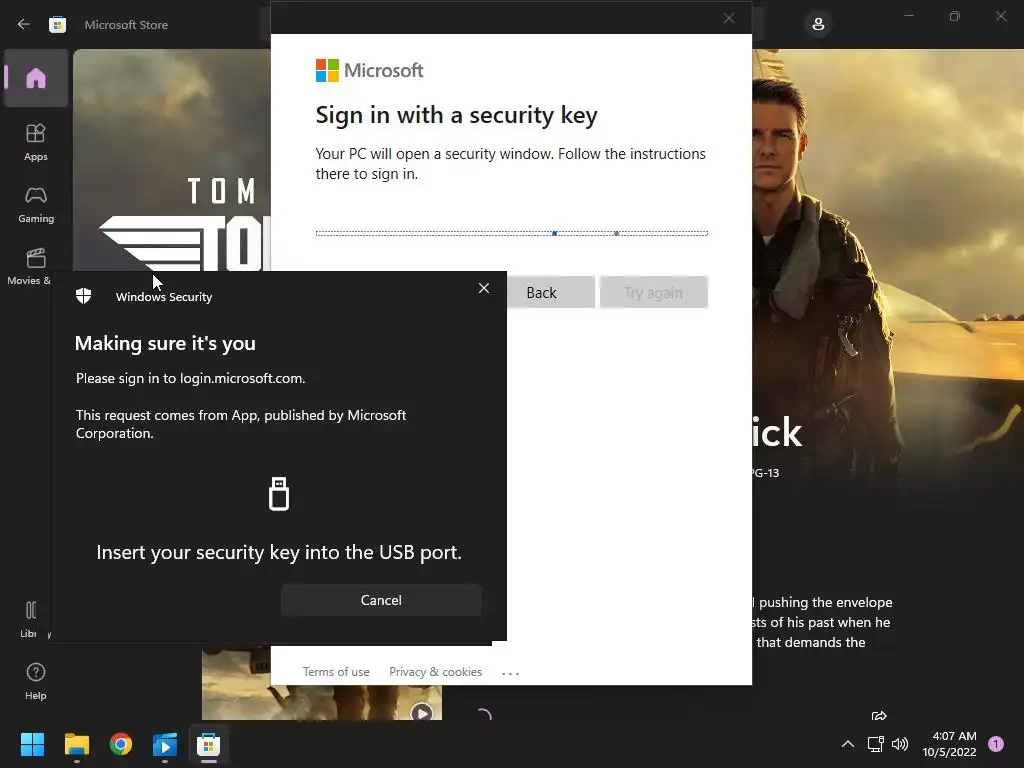The image size is (1024, 768).
Task: Open clock showing 4:07 AM
Action: 950,744
